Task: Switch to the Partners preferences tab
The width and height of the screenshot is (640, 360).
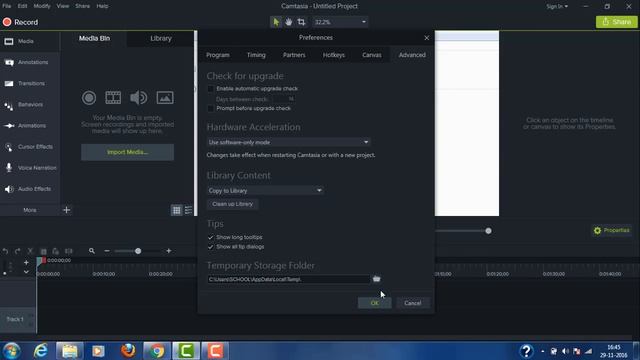Action: pos(294,55)
